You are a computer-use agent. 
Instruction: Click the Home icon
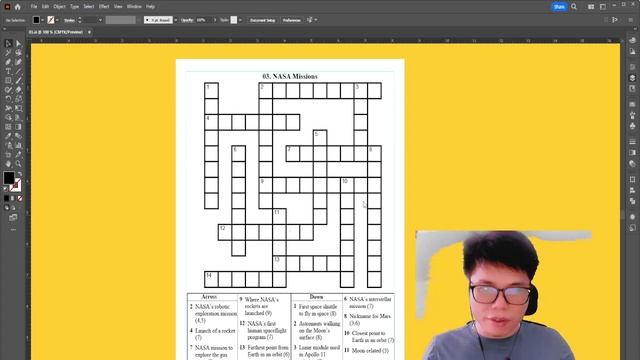pyautogui.click(x=18, y=7)
